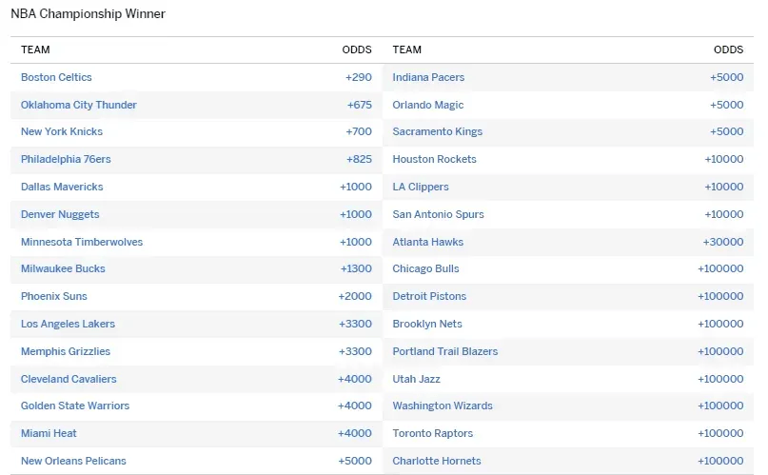Click the Chicago Bulls link
The height and width of the screenshot is (475, 768).
click(426, 269)
